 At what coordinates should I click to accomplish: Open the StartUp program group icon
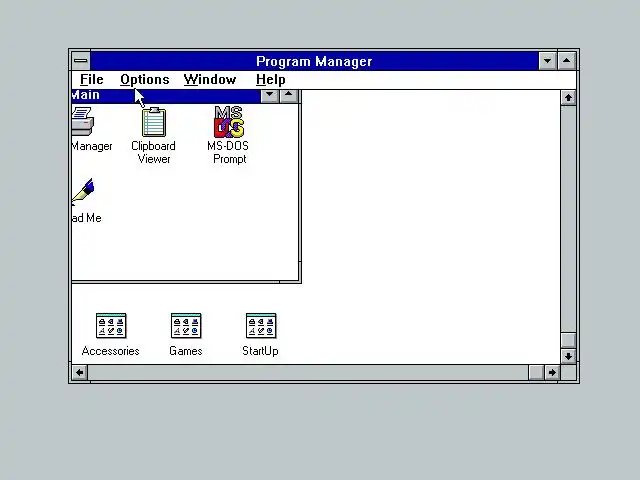coord(261,326)
